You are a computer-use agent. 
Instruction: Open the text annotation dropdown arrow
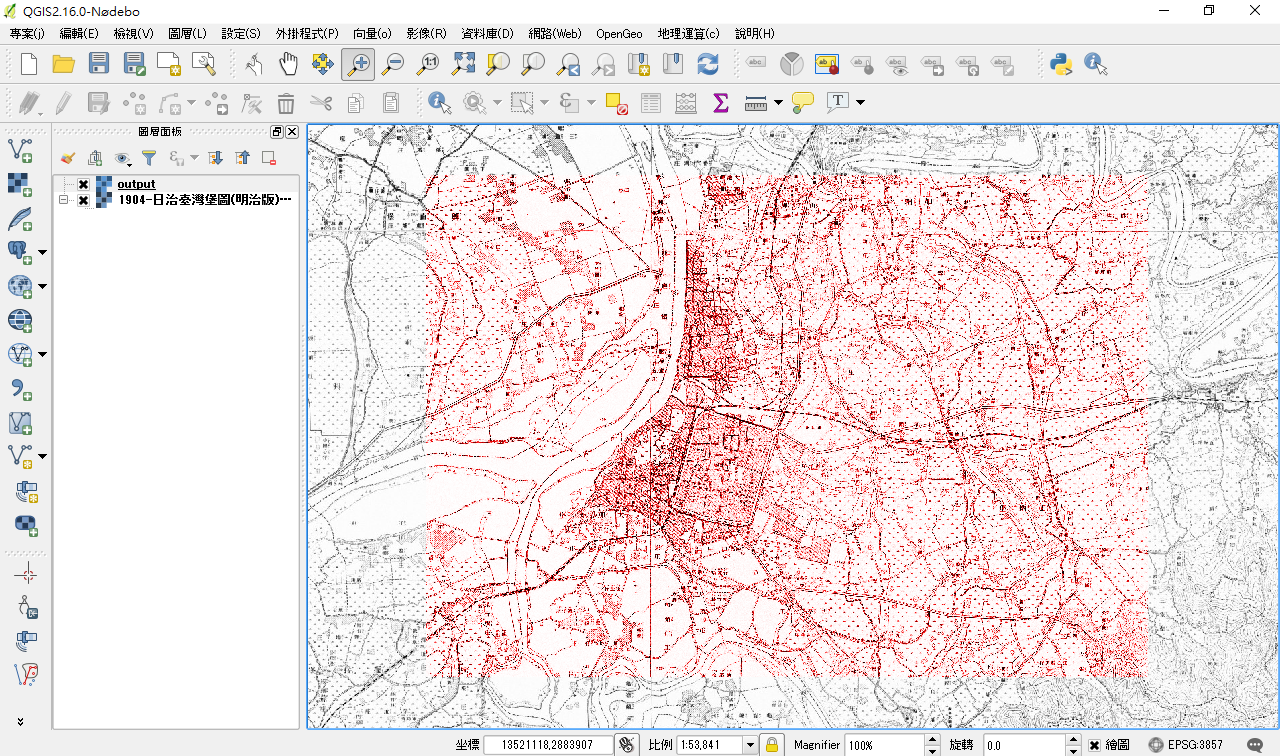[x=860, y=102]
